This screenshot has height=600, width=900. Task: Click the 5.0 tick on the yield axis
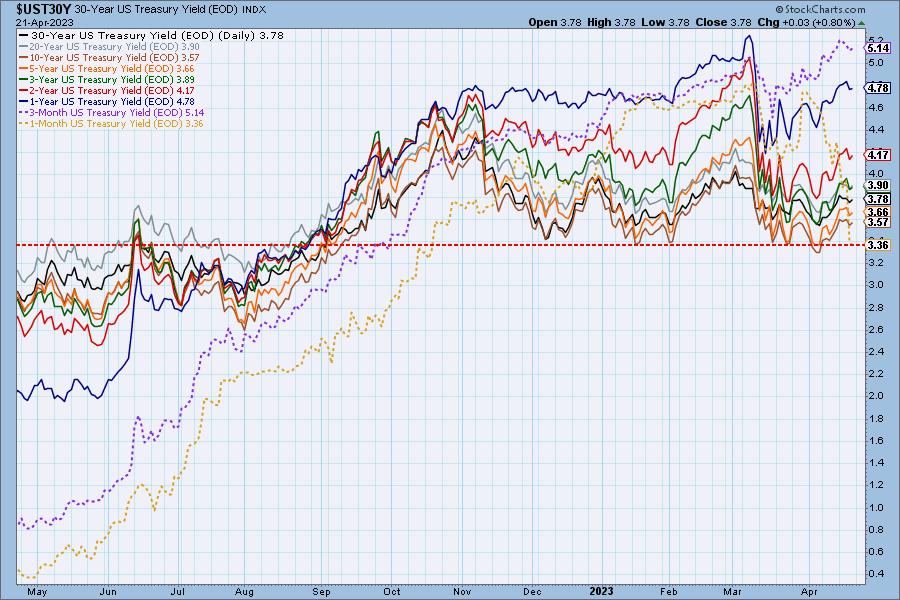pyautogui.click(x=876, y=63)
